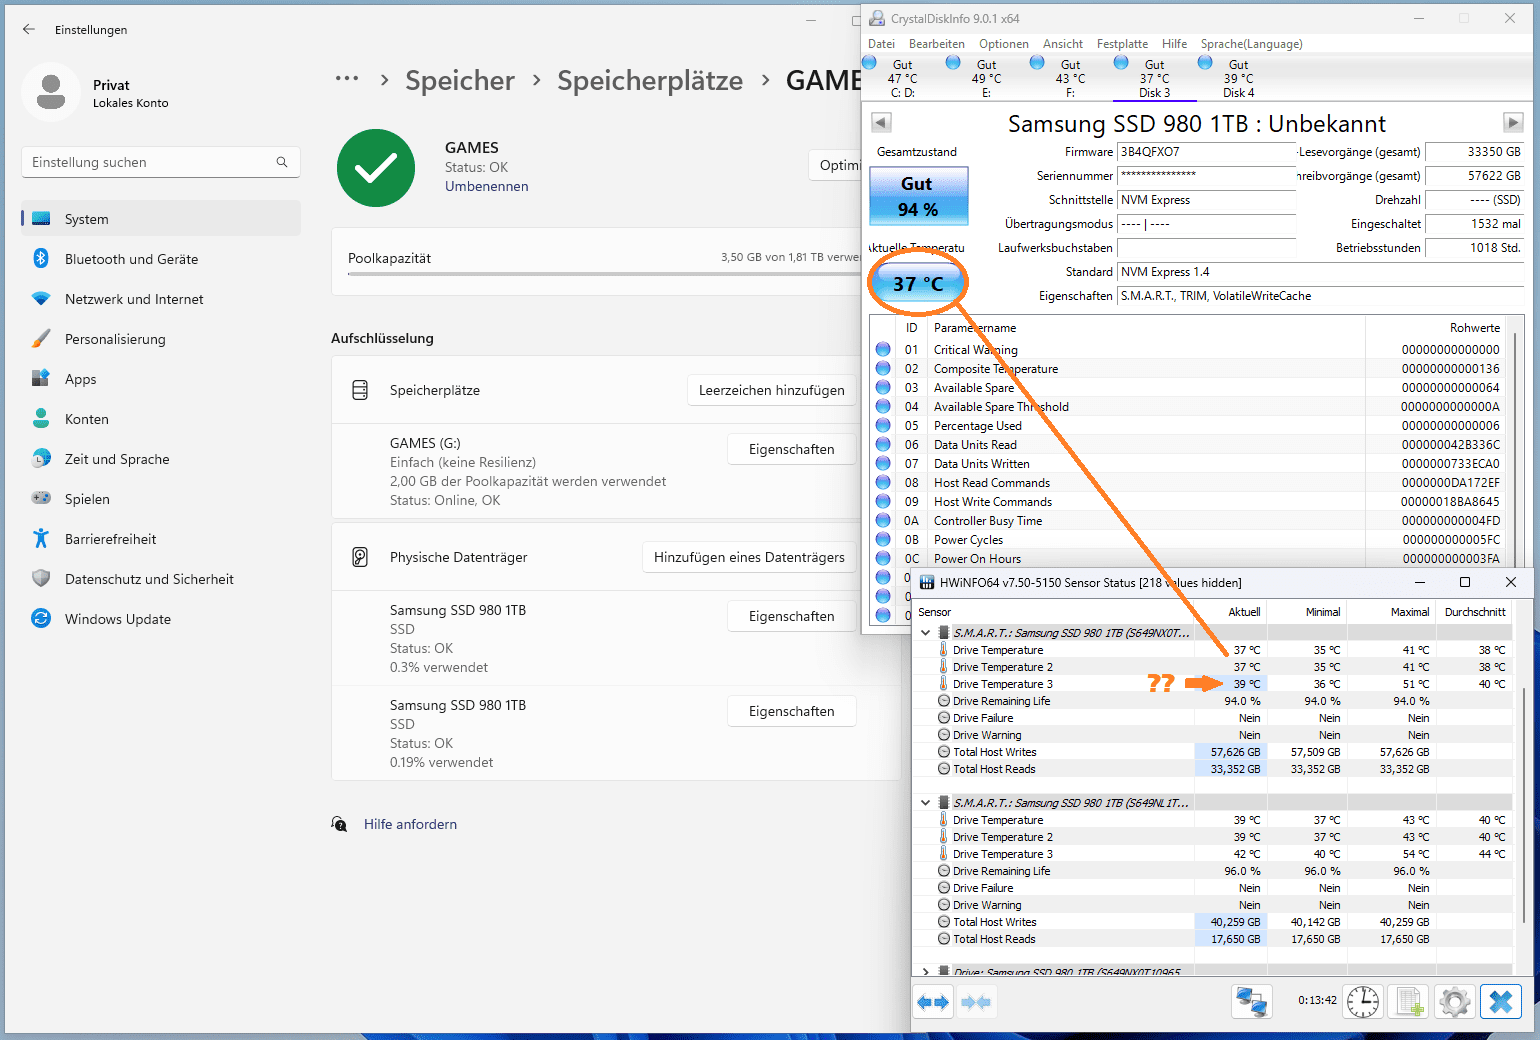Open Optionen menu in CrystalDiskInfo

1003,44
